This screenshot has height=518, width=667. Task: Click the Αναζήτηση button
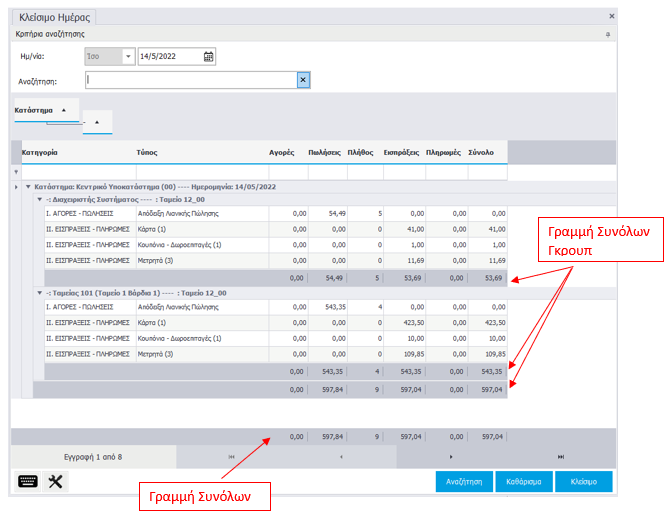point(464,481)
